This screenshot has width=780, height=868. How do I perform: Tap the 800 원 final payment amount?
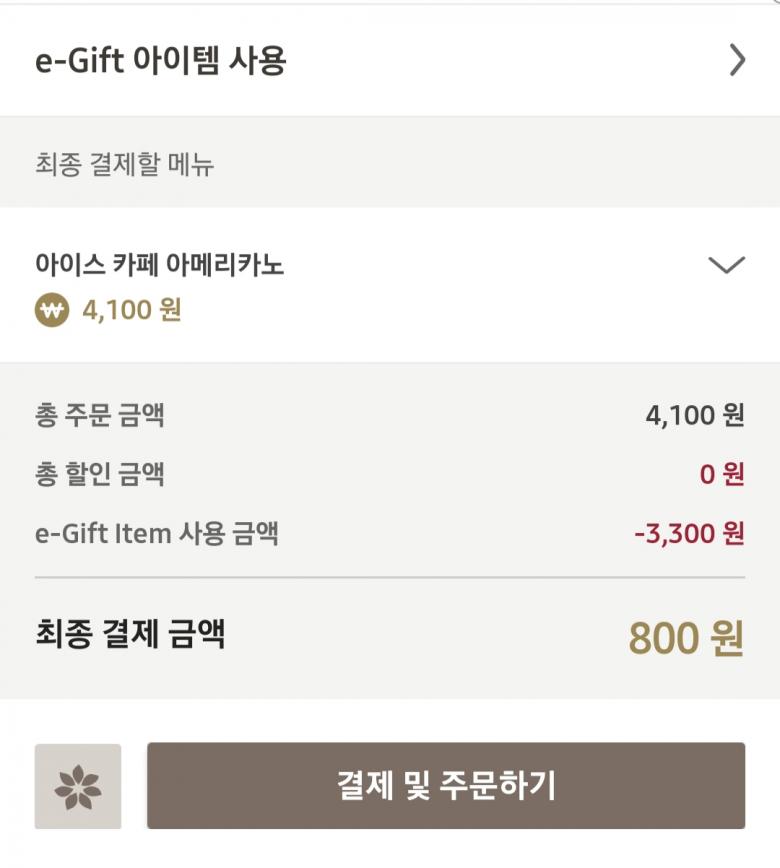(686, 638)
